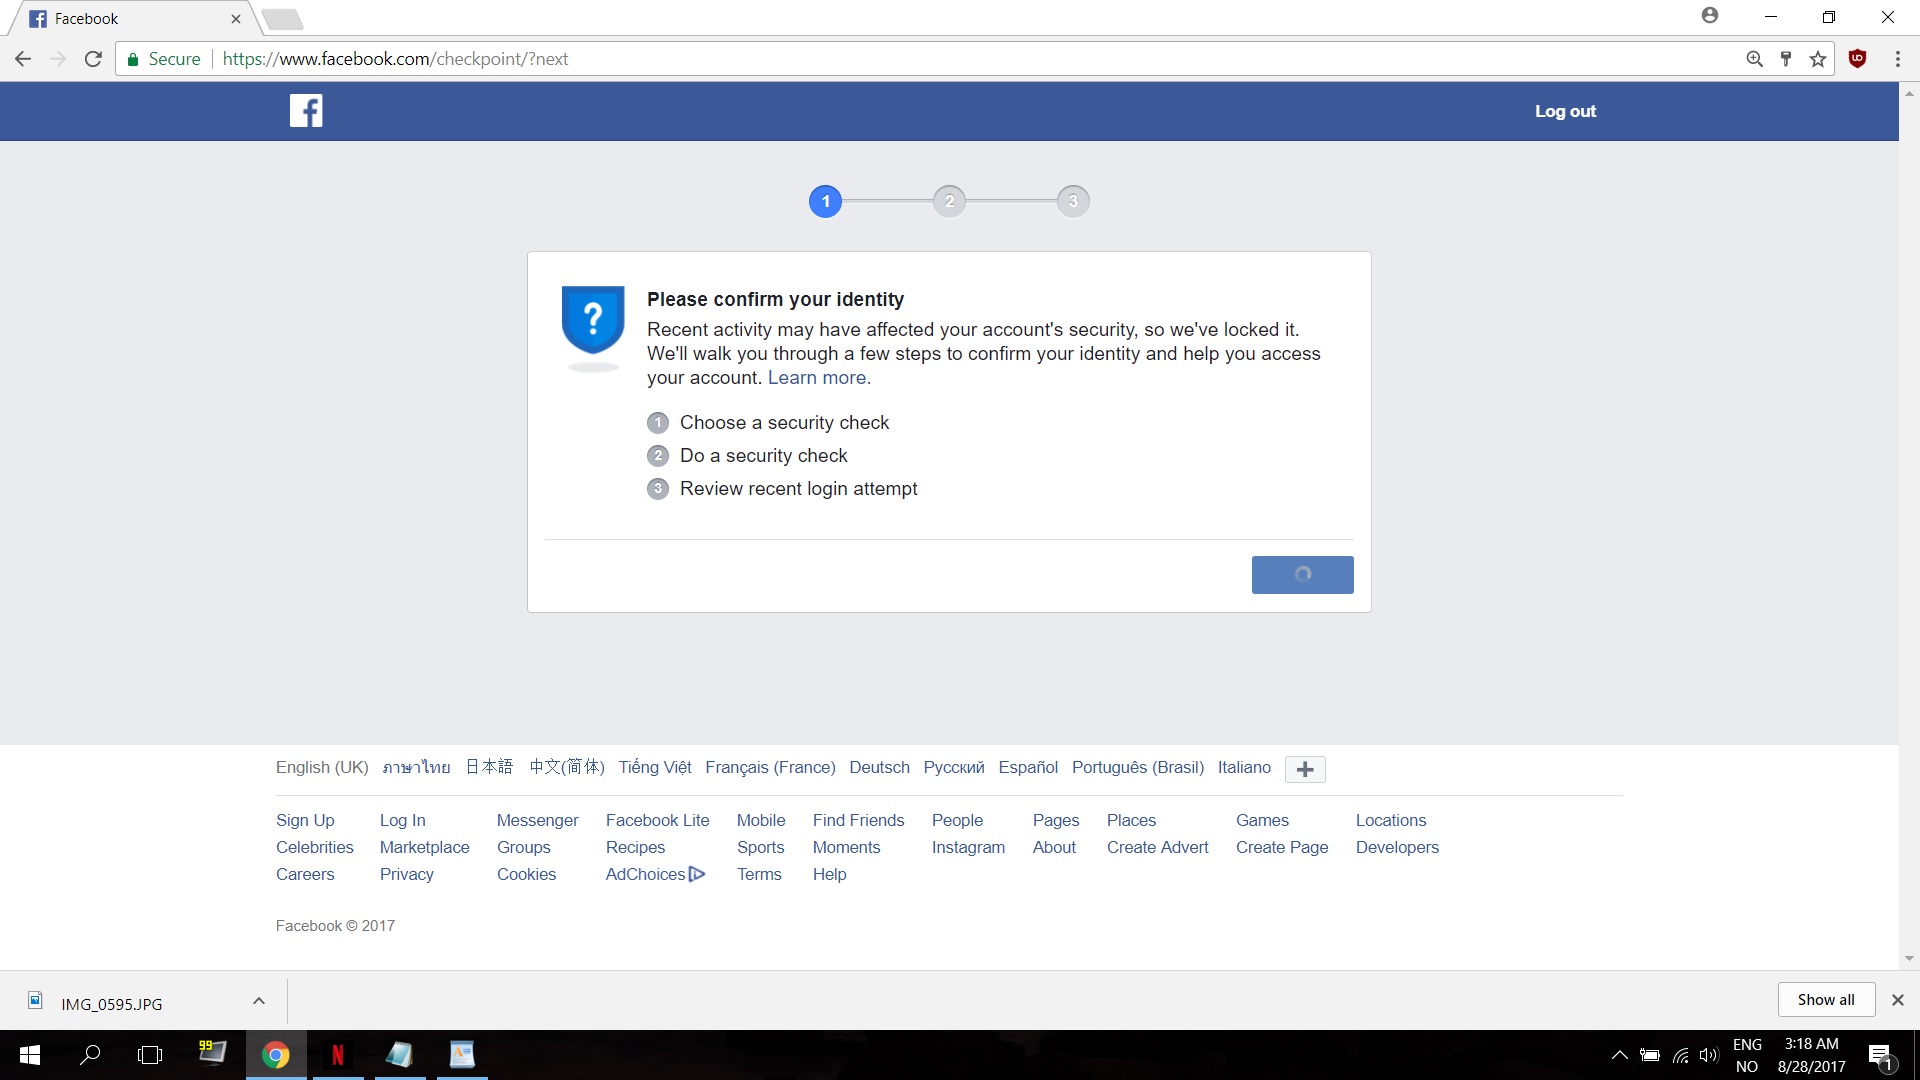Screen dimensions: 1920x1080
Task: Bookmark this page with the star icon
Action: coord(1818,59)
